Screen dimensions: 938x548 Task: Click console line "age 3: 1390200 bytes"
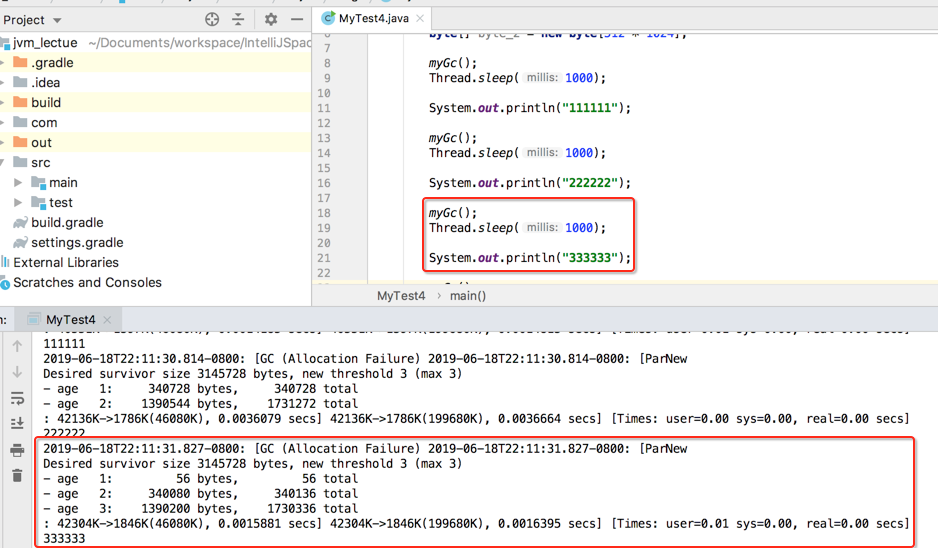pos(200,509)
